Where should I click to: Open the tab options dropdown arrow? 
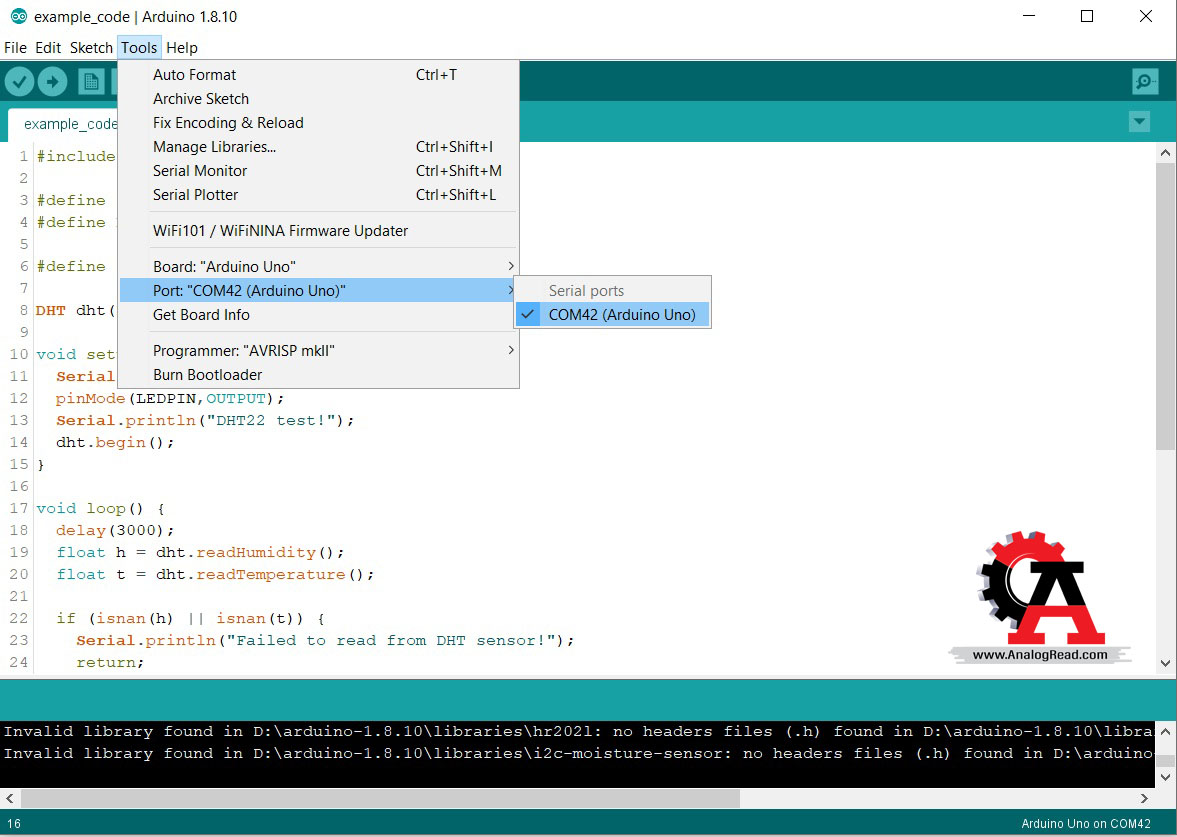(1139, 122)
